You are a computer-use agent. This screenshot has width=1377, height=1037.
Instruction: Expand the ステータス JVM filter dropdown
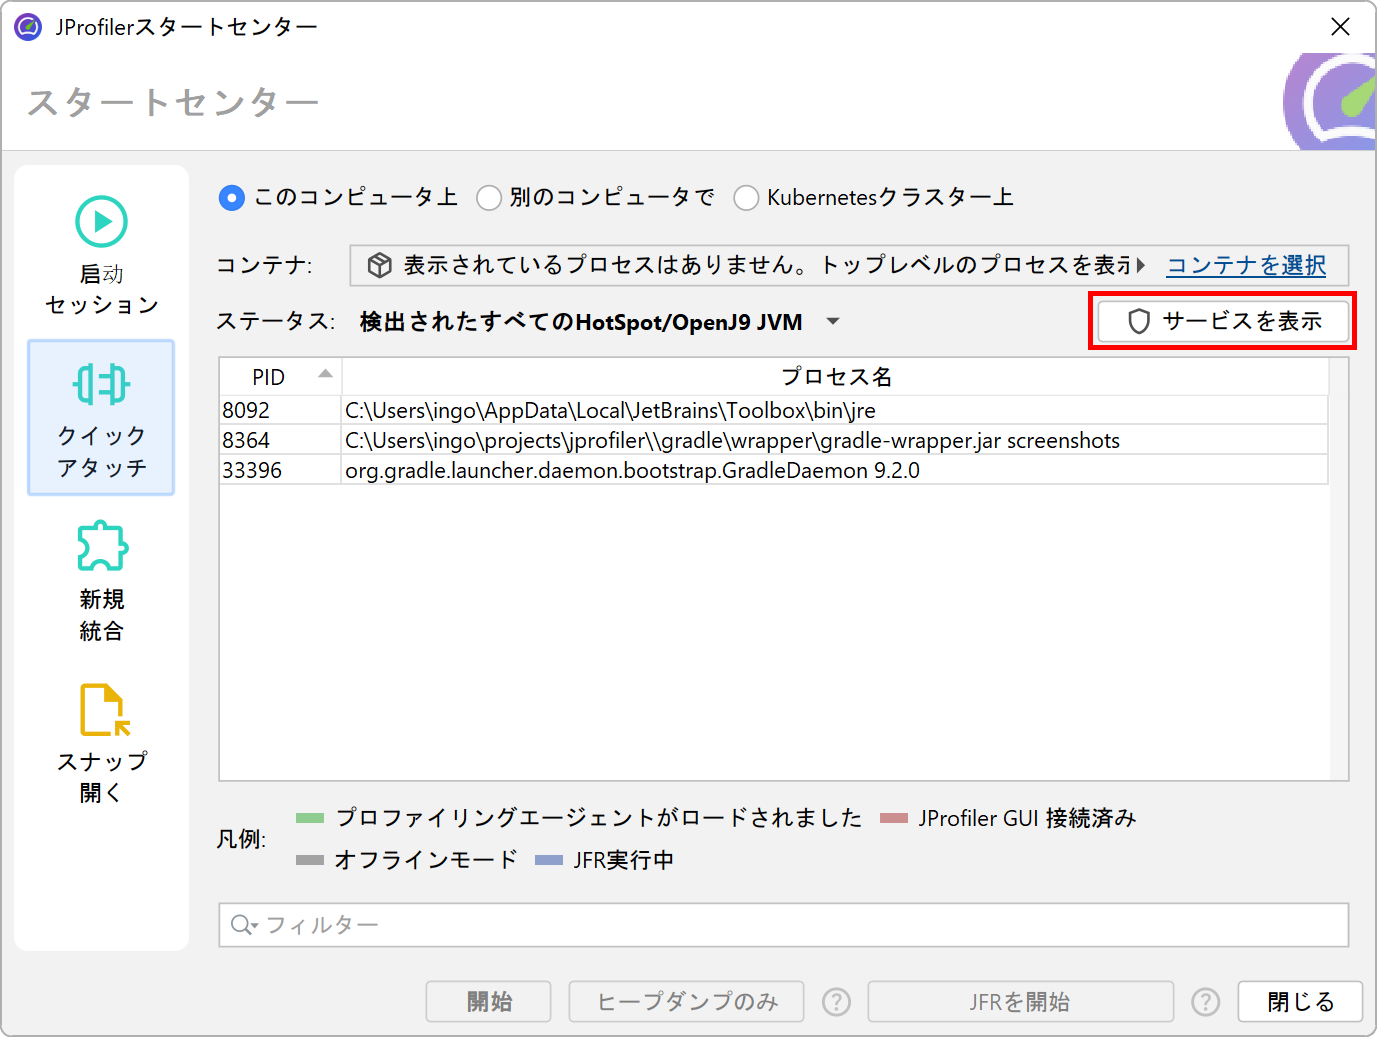(832, 322)
